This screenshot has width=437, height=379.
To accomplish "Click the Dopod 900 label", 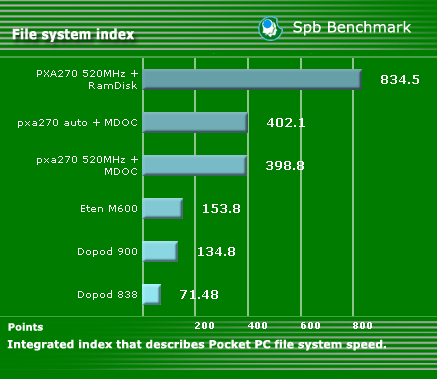I will pyautogui.click(x=107, y=252).
